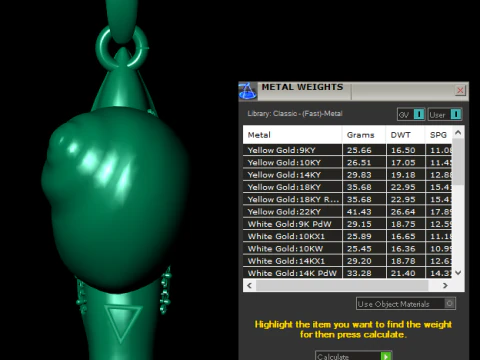The width and height of the screenshot is (480, 360).
Task: Click grams value 41.43
Action: [359, 212]
